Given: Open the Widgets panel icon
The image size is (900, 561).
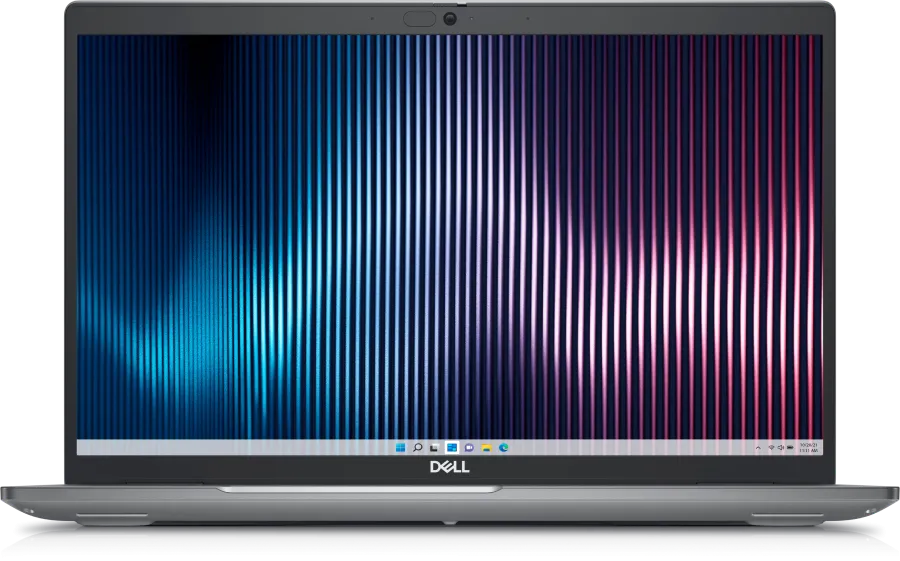Looking at the screenshot, I should click(x=452, y=447).
